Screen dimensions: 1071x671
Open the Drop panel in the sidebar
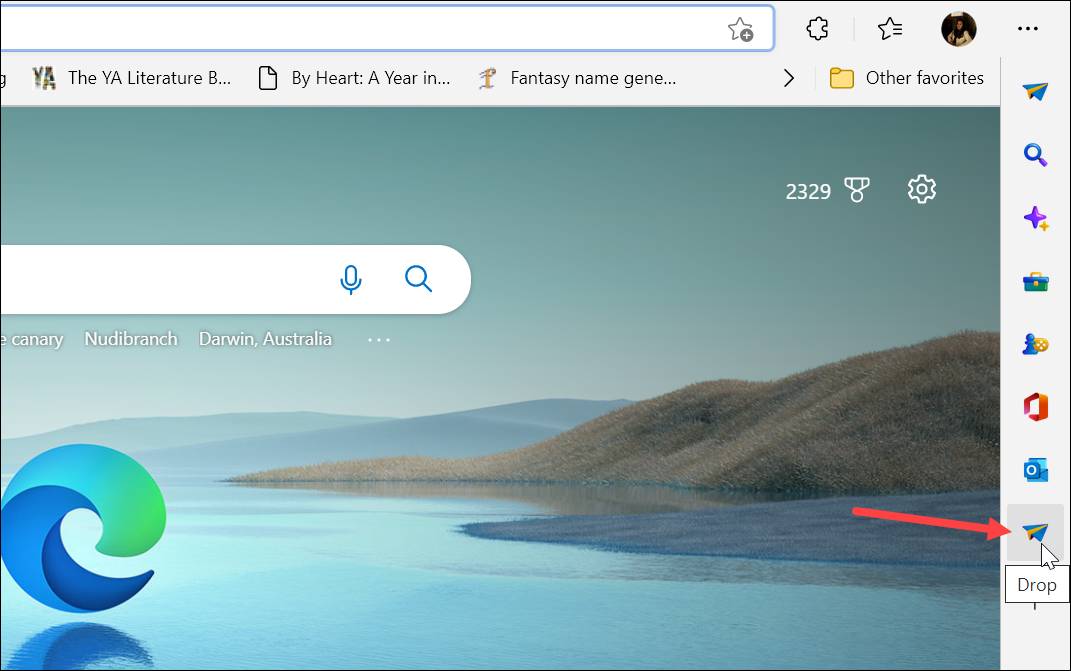pos(1036,533)
